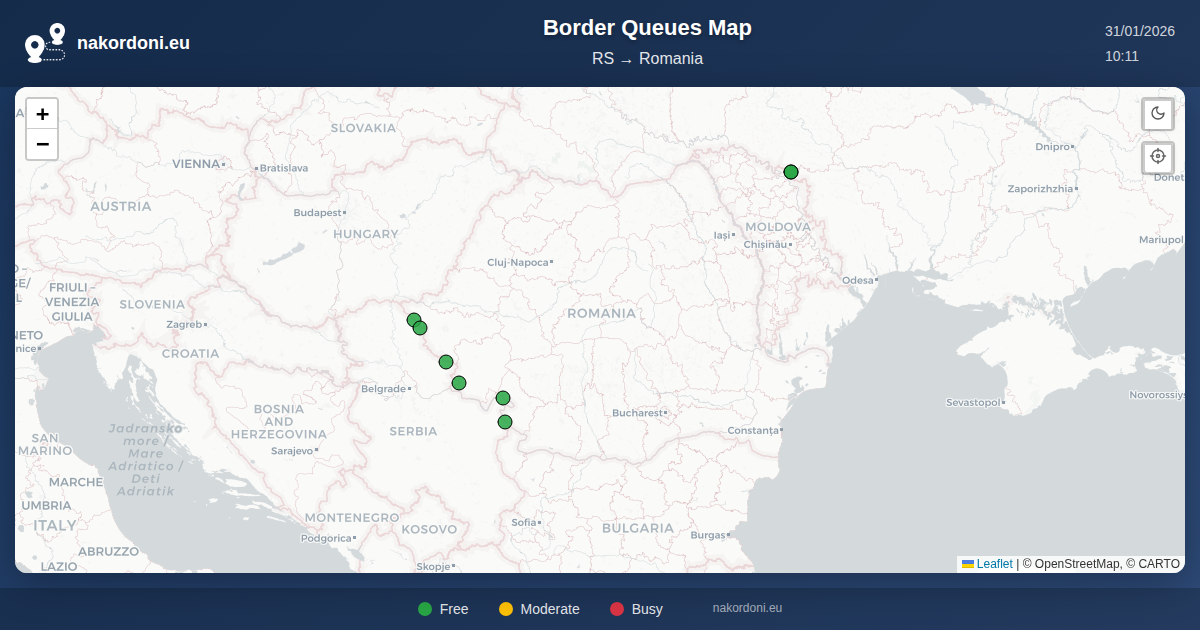Select the northwesternmost green marker near Hungary's border
This screenshot has width=1200, height=630.
point(413,320)
